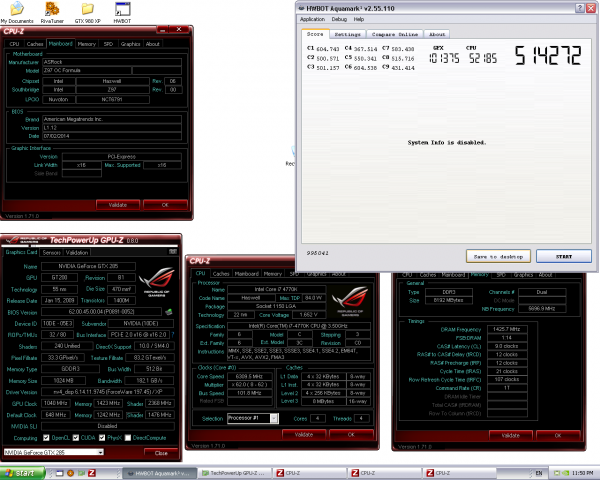This screenshot has height=480, width=600.
Task: Click the Save to desktop button
Action: pyautogui.click(x=498, y=256)
